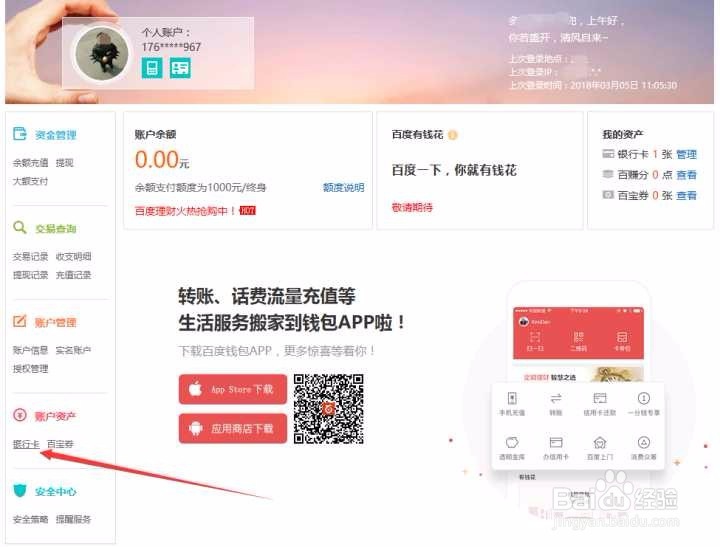The height and width of the screenshot is (547, 720).
Task: Open 账户信息 link
Action: pos(30,350)
